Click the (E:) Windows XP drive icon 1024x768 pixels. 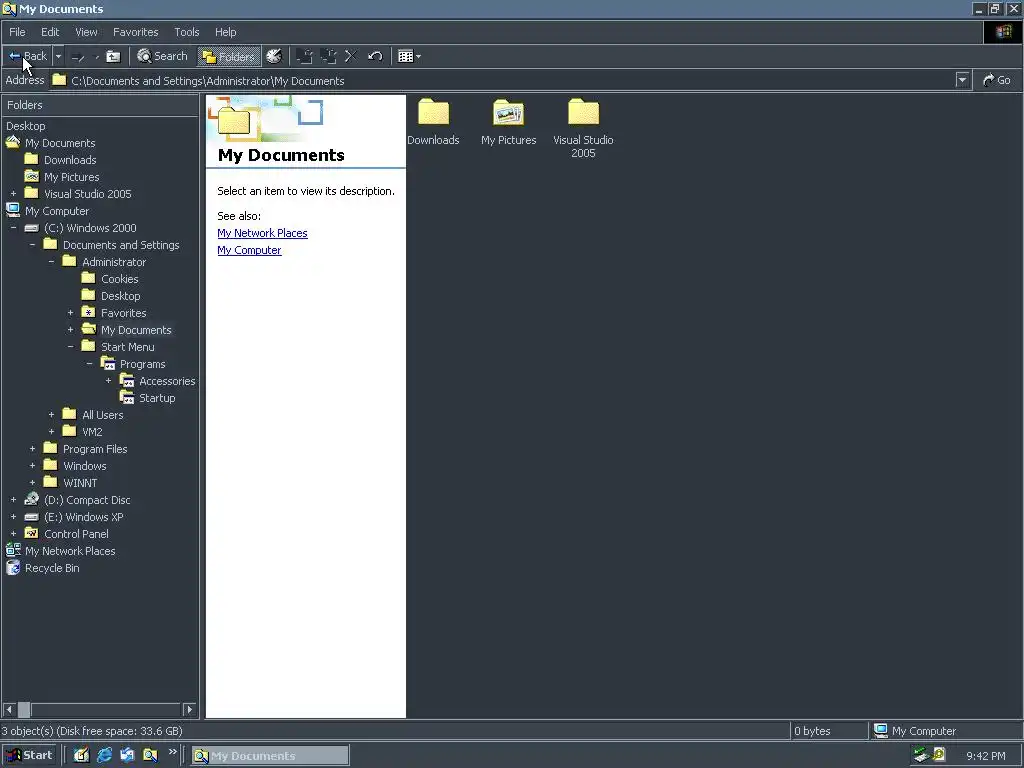coord(31,517)
